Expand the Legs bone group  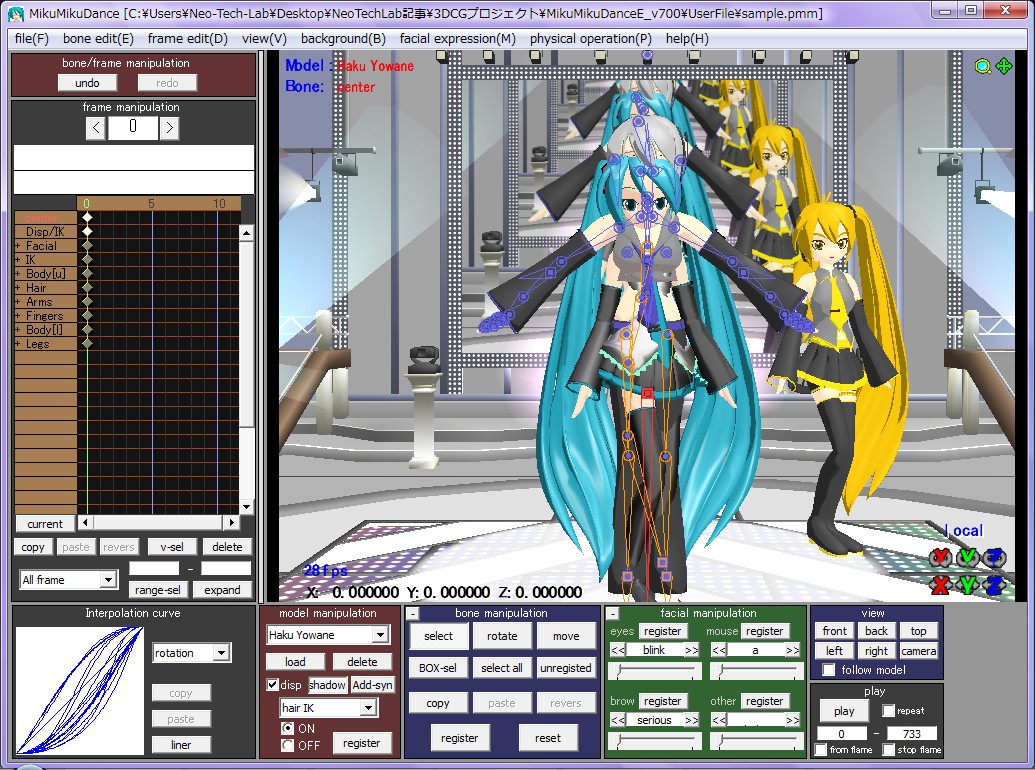tap(18, 344)
